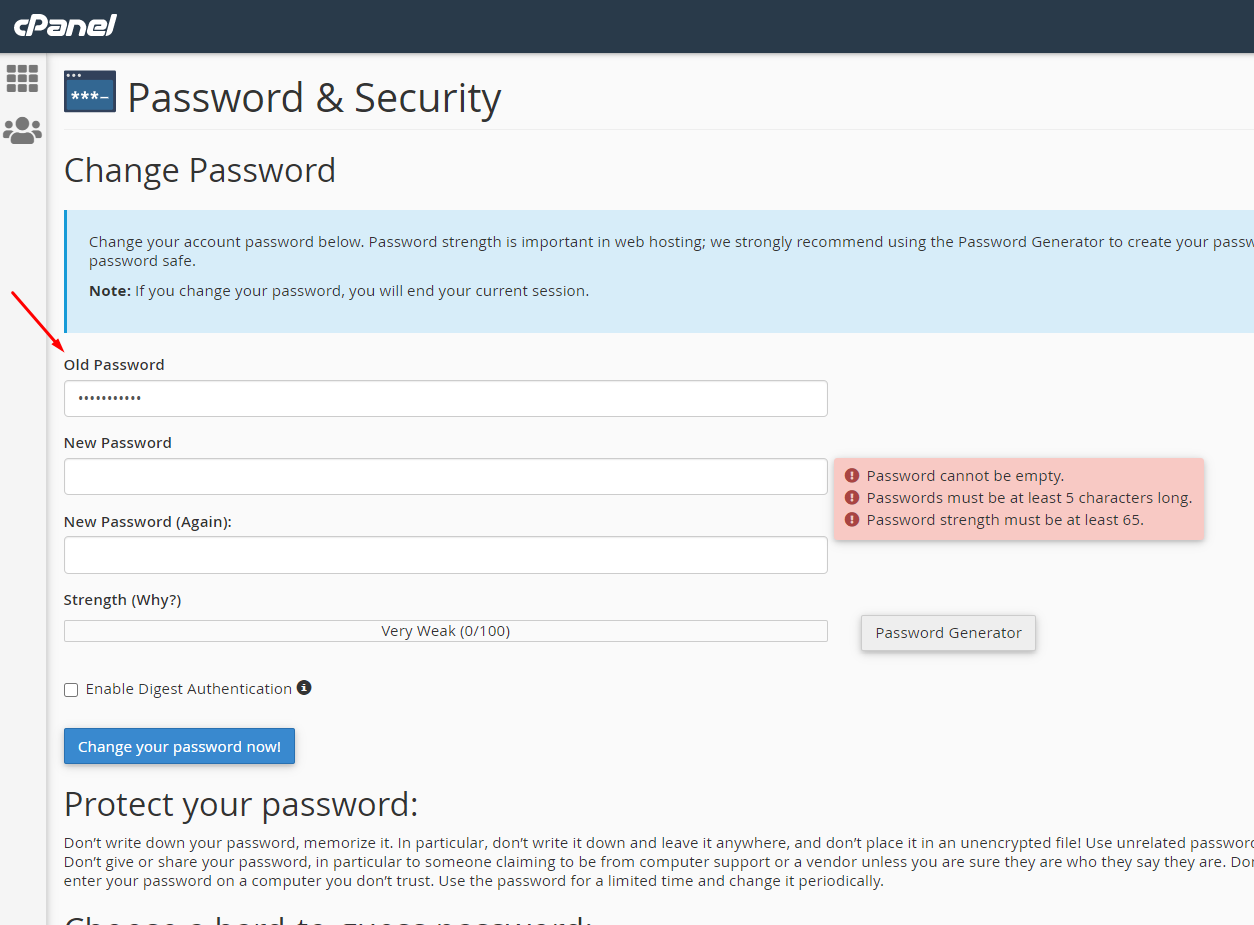Viewport: 1254px width, 925px height.
Task: Click error icon beside 'Password cannot be empty'
Action: (x=852, y=476)
